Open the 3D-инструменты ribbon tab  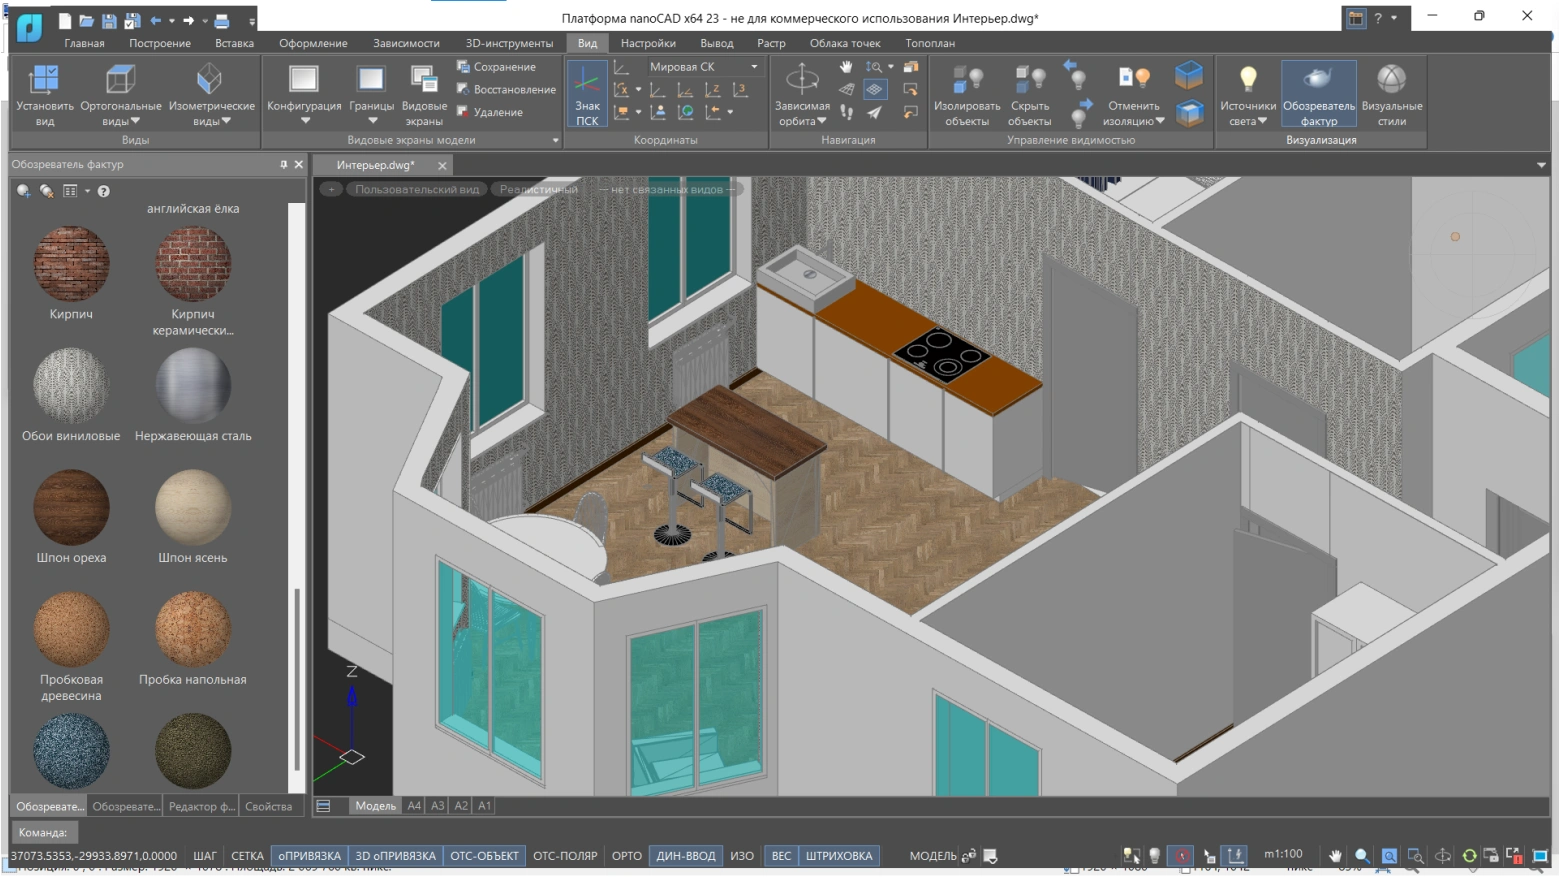[x=508, y=43]
